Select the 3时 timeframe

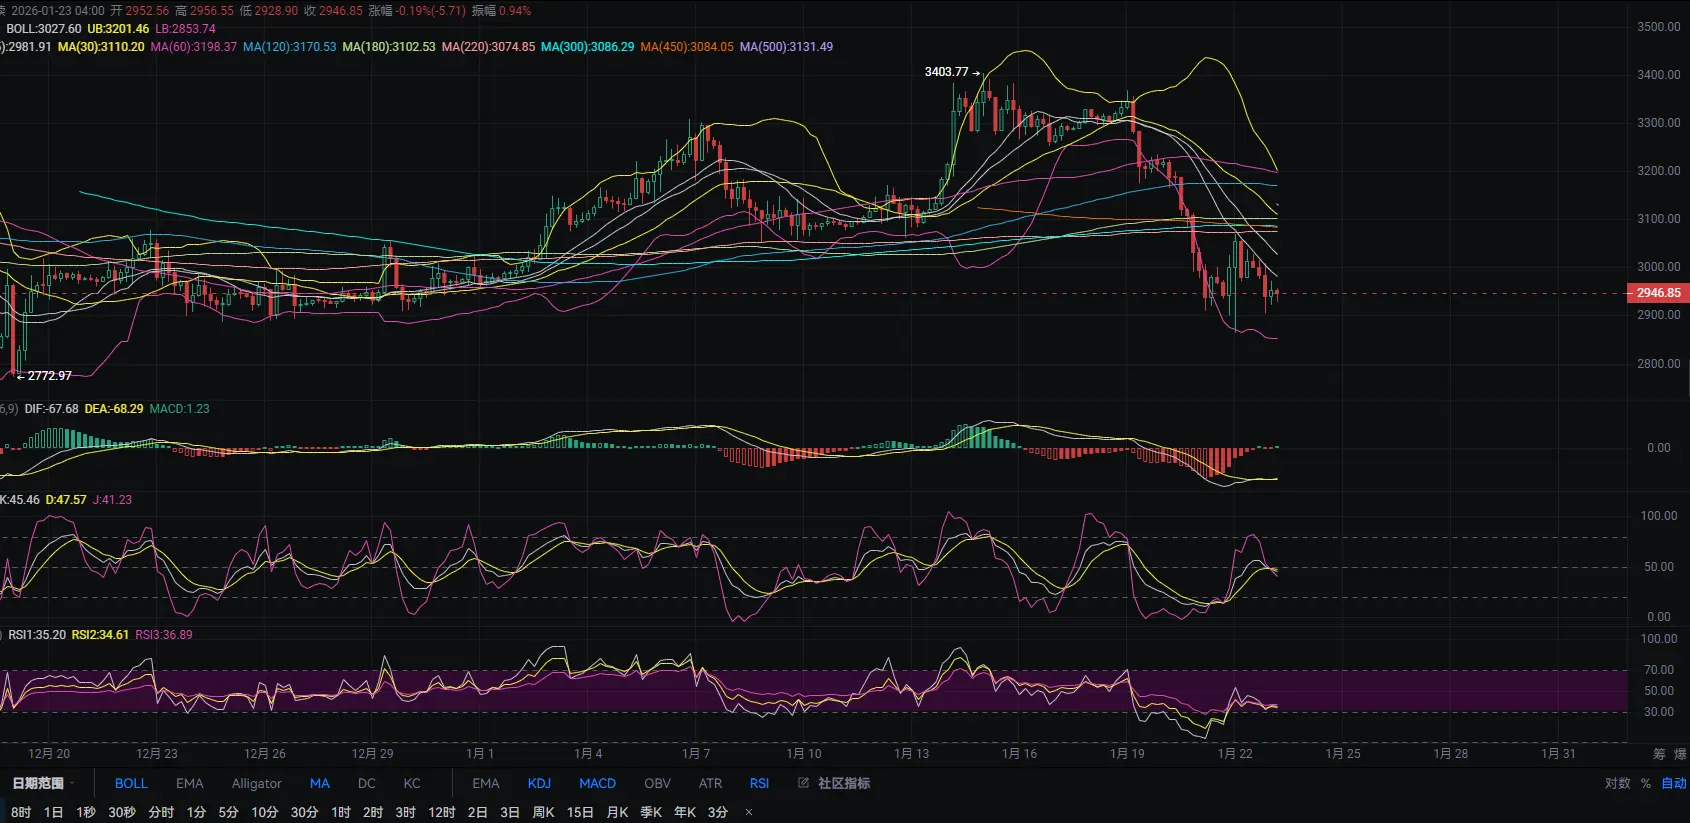[405, 812]
